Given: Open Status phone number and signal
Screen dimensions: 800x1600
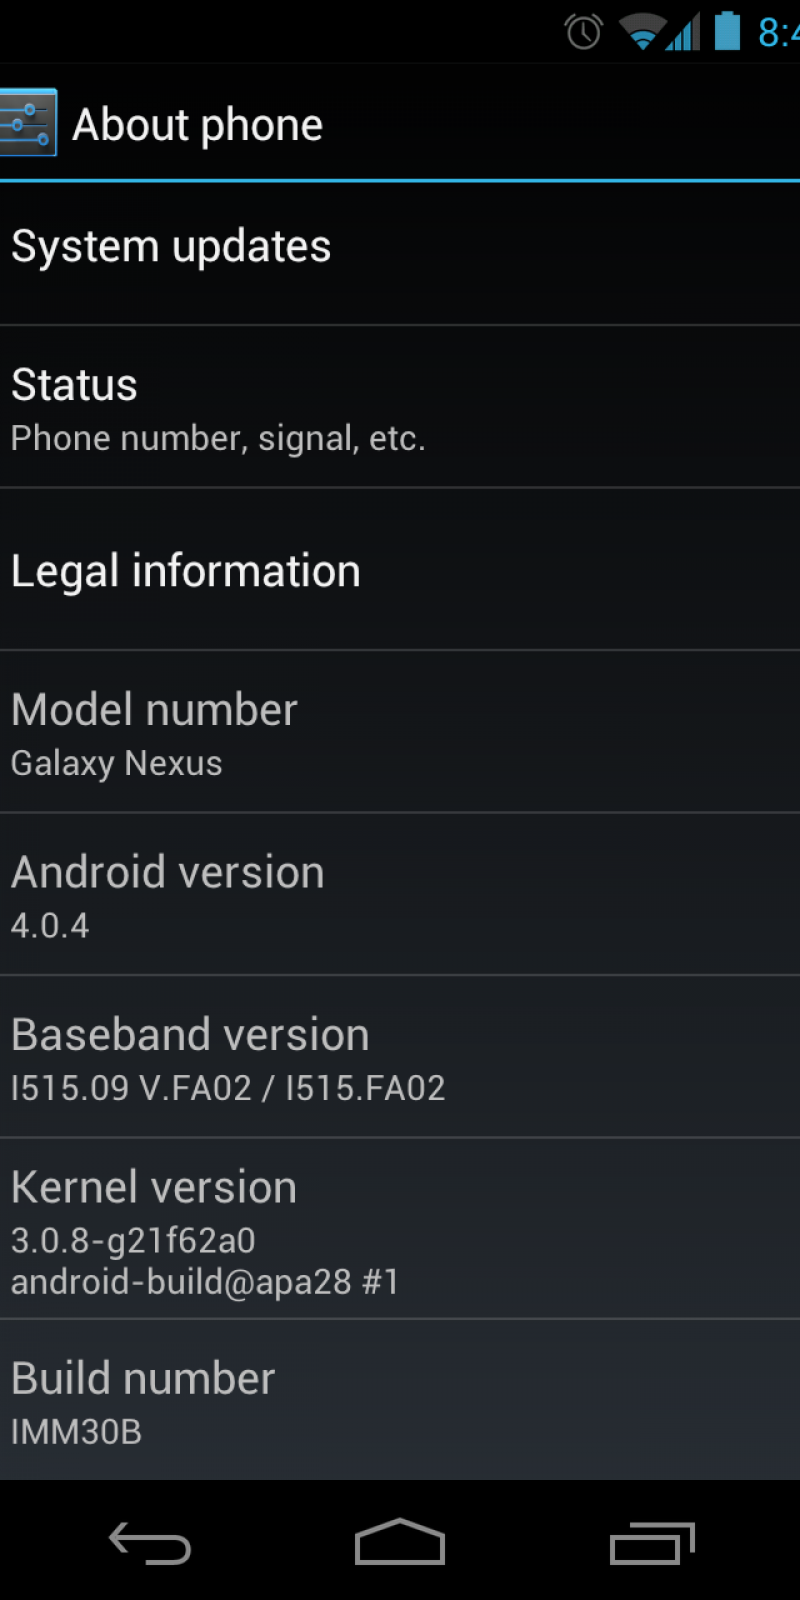Looking at the screenshot, I should click(400, 407).
